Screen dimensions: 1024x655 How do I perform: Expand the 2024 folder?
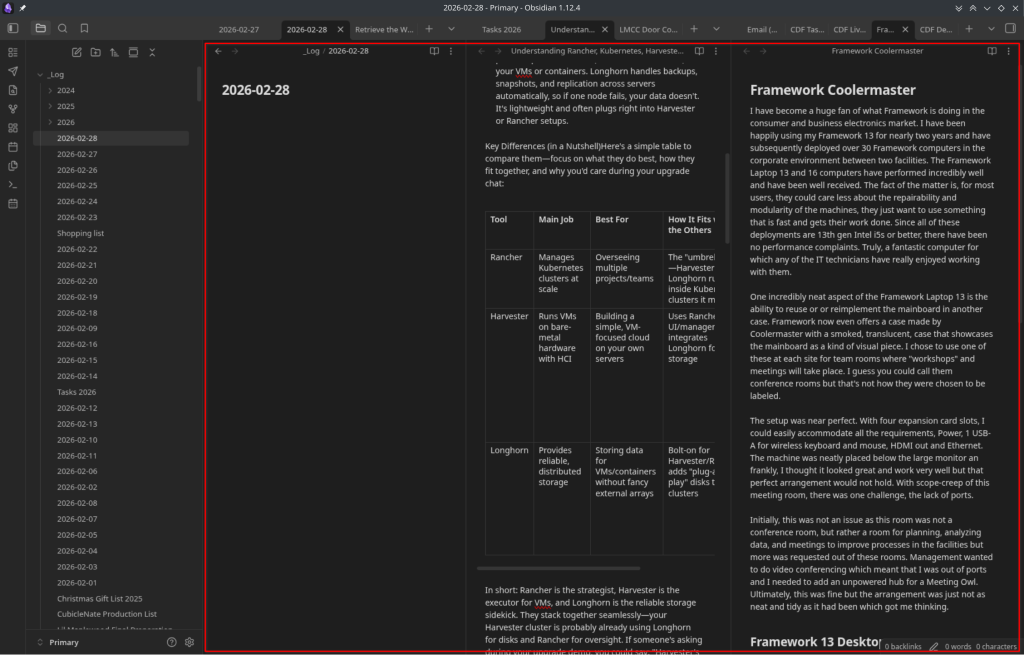point(50,90)
